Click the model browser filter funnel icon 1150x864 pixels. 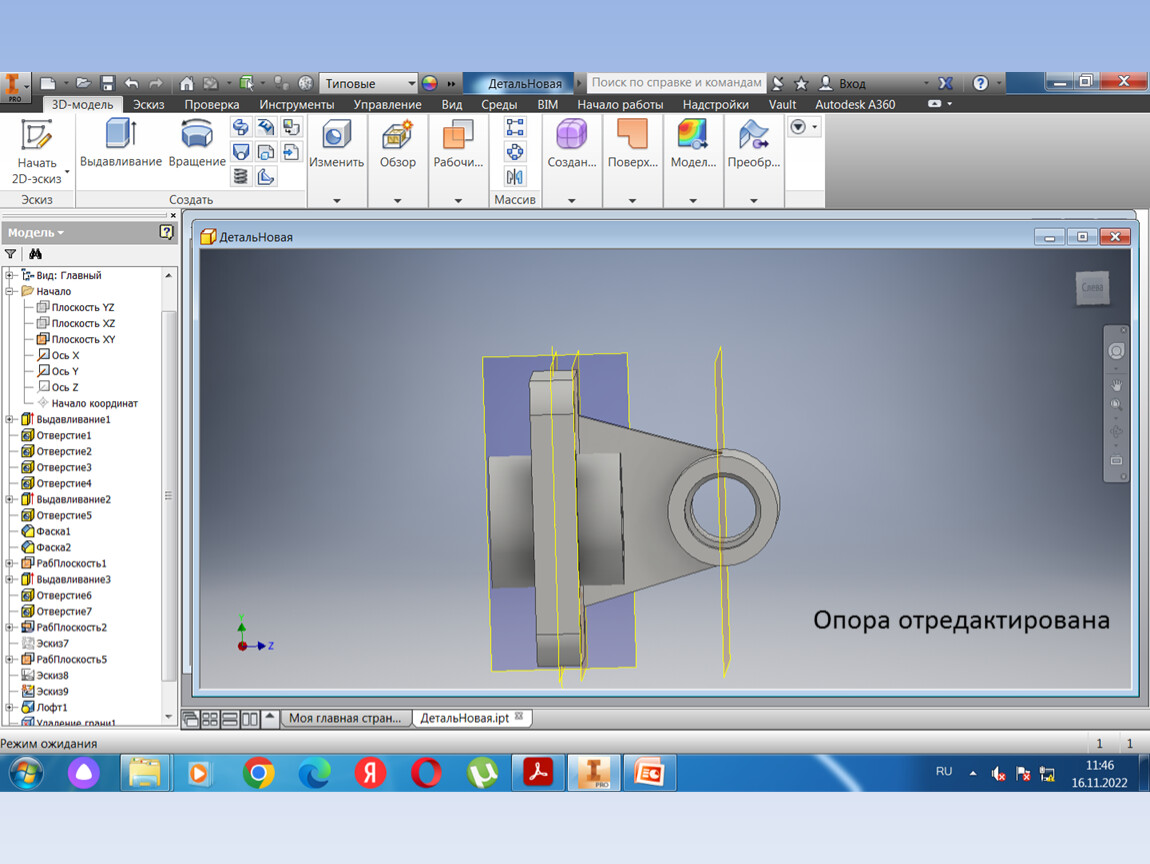tap(10, 254)
